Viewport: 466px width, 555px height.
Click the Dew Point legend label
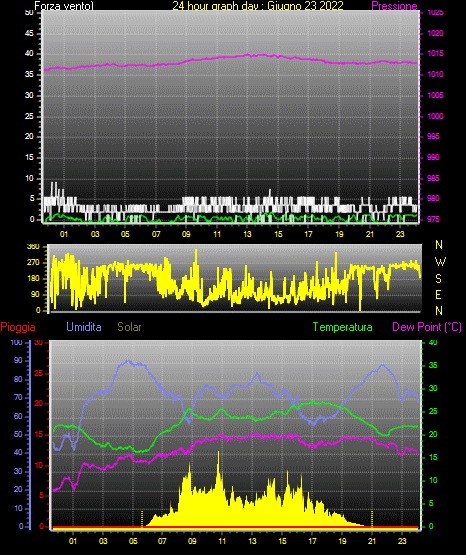pyautogui.click(x=427, y=327)
